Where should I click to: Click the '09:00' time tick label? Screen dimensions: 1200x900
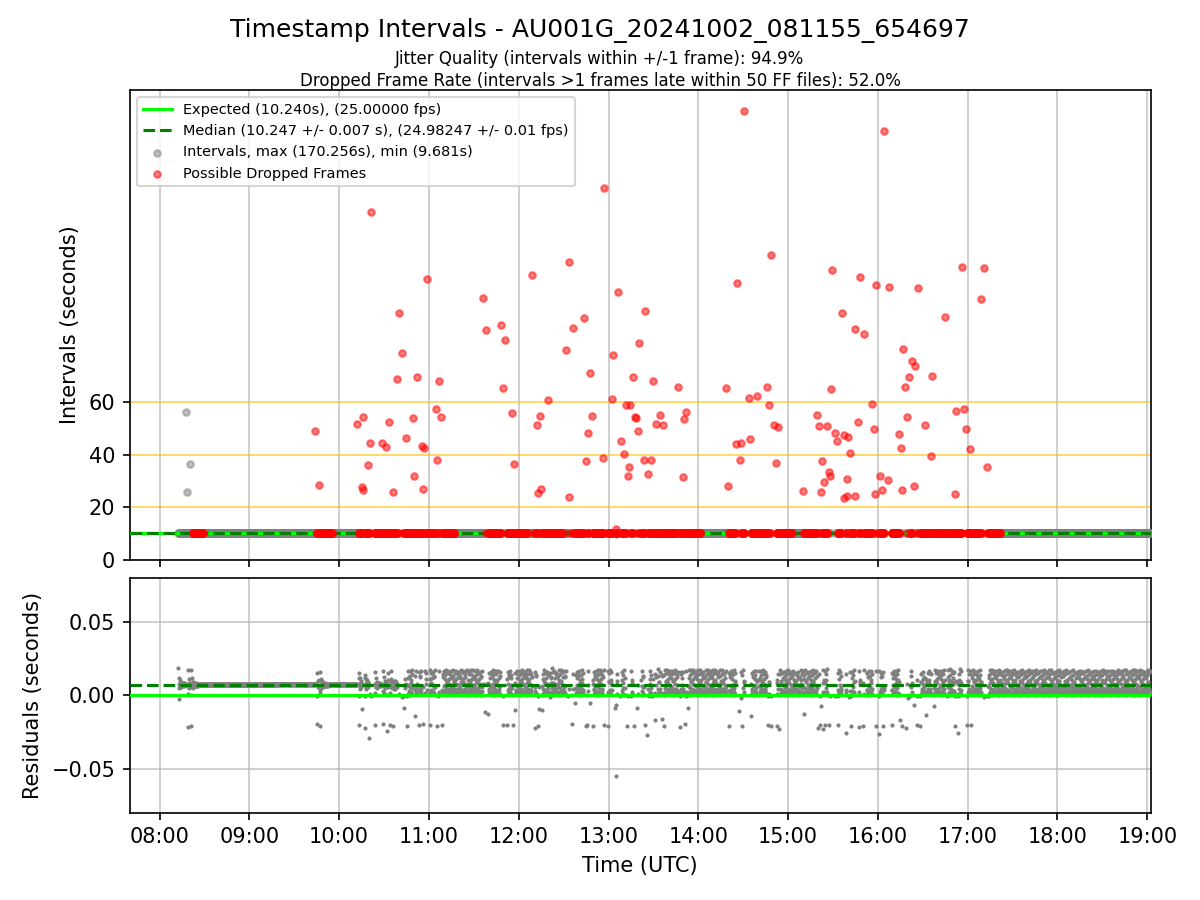pos(250,837)
